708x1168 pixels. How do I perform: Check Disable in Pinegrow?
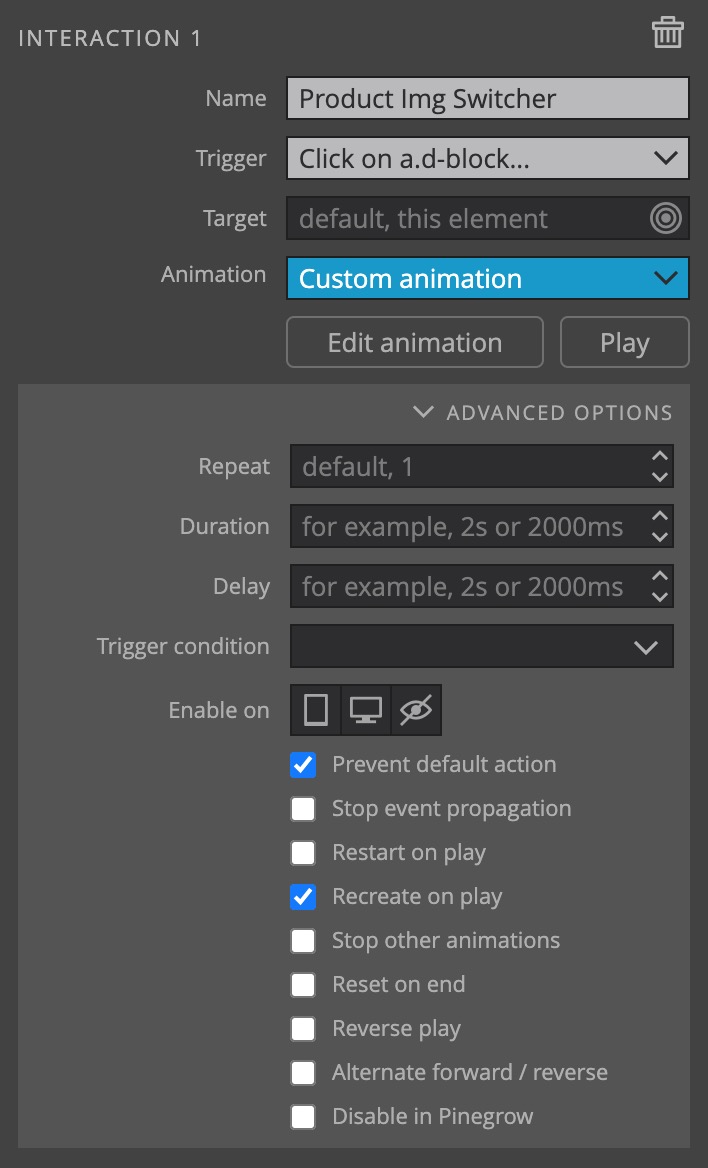pyautogui.click(x=303, y=1117)
